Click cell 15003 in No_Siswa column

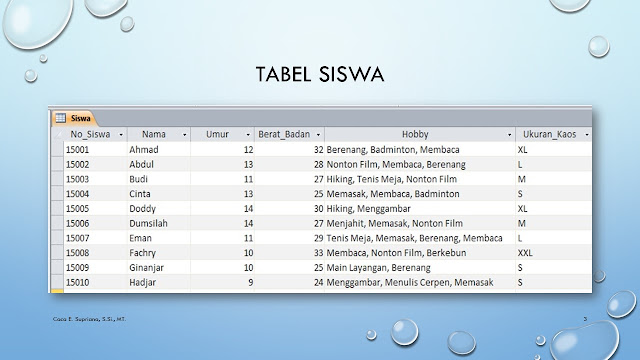[96, 179]
